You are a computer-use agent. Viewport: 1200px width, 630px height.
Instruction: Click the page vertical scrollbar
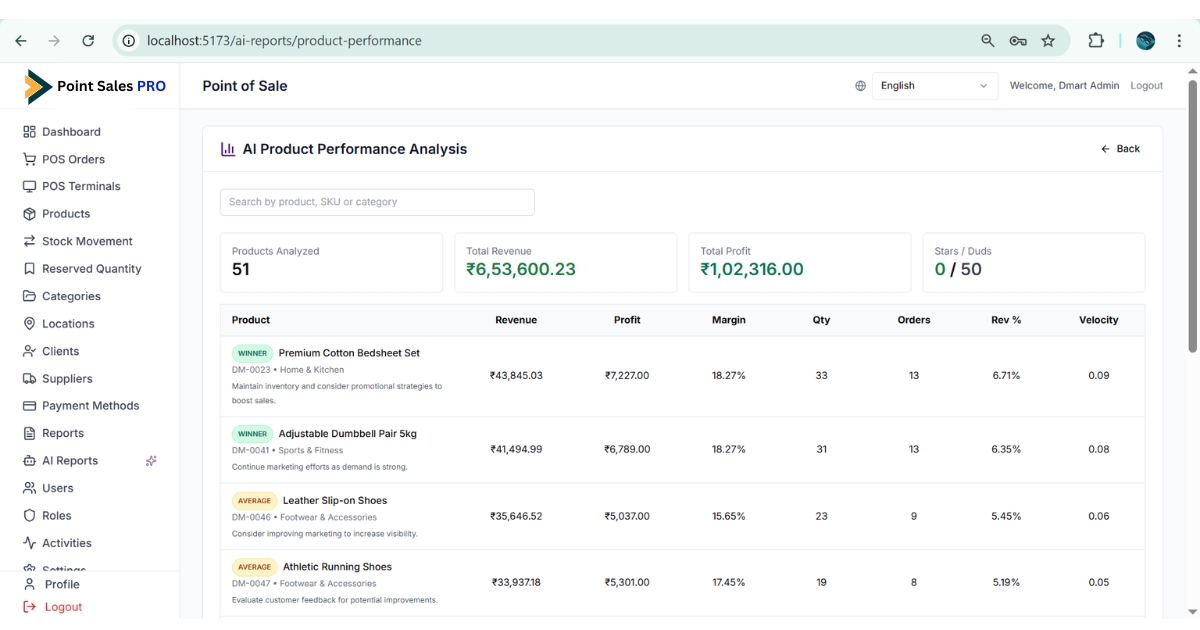coord(1191,215)
